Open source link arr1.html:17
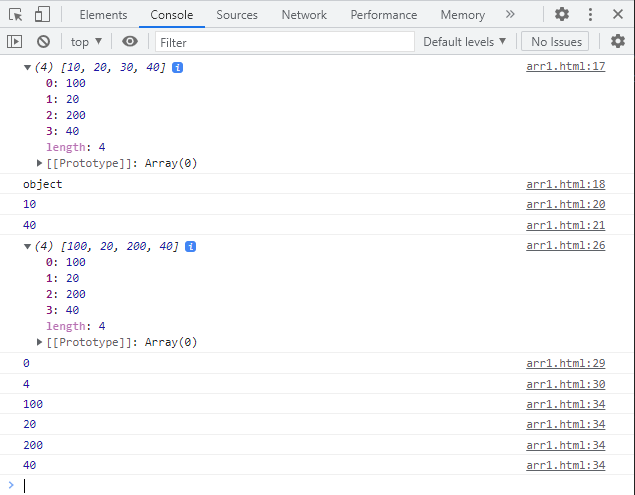Screen dimensions: 635x495 pos(565,66)
